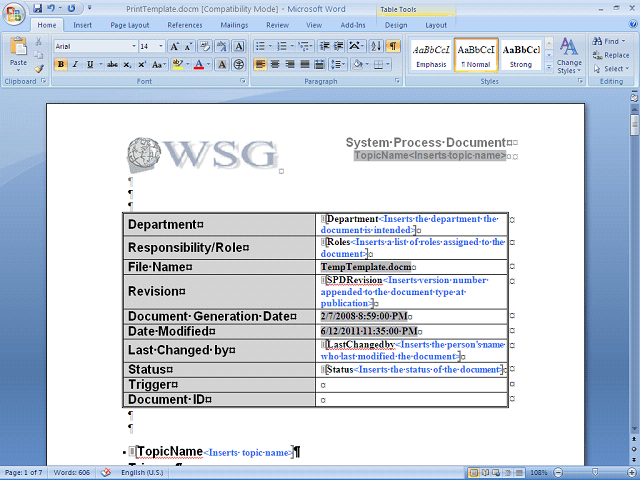Toggle Underline formatting
Viewport: 640px width, 480px height.
(90, 64)
